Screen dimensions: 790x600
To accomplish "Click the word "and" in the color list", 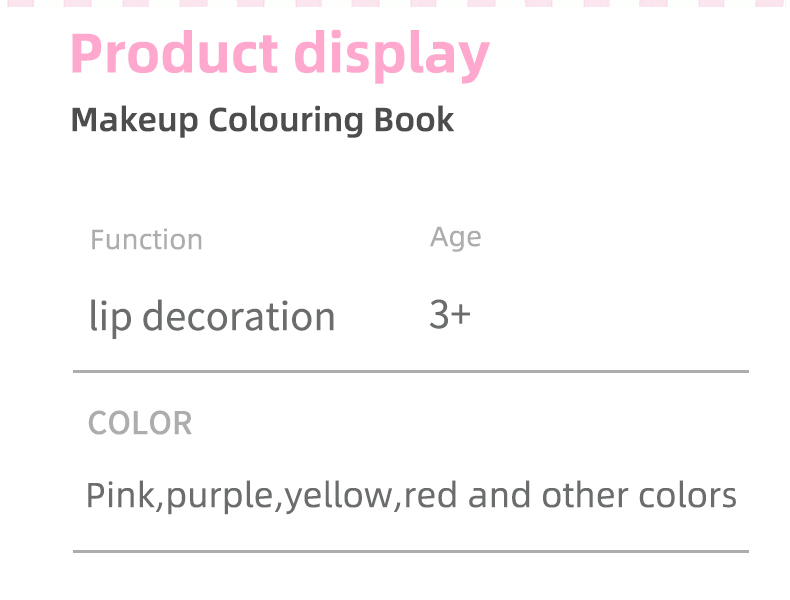I will pyautogui.click(x=500, y=495).
